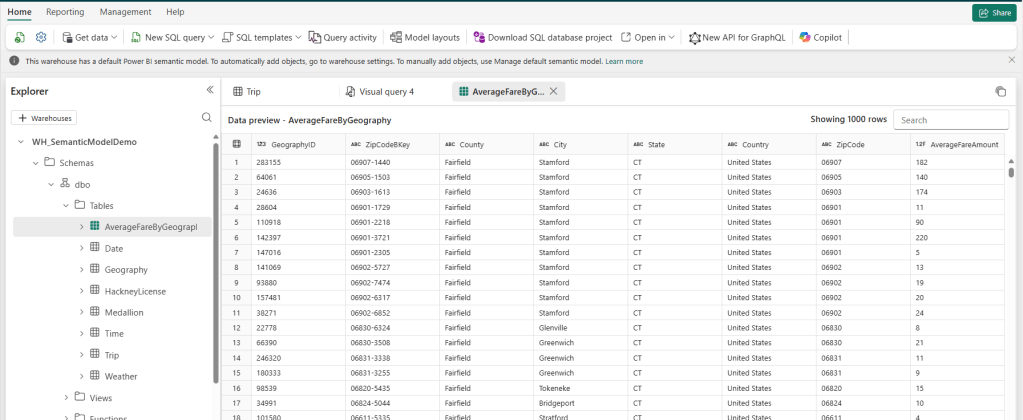Click the search icon in Explorer

[206, 117]
